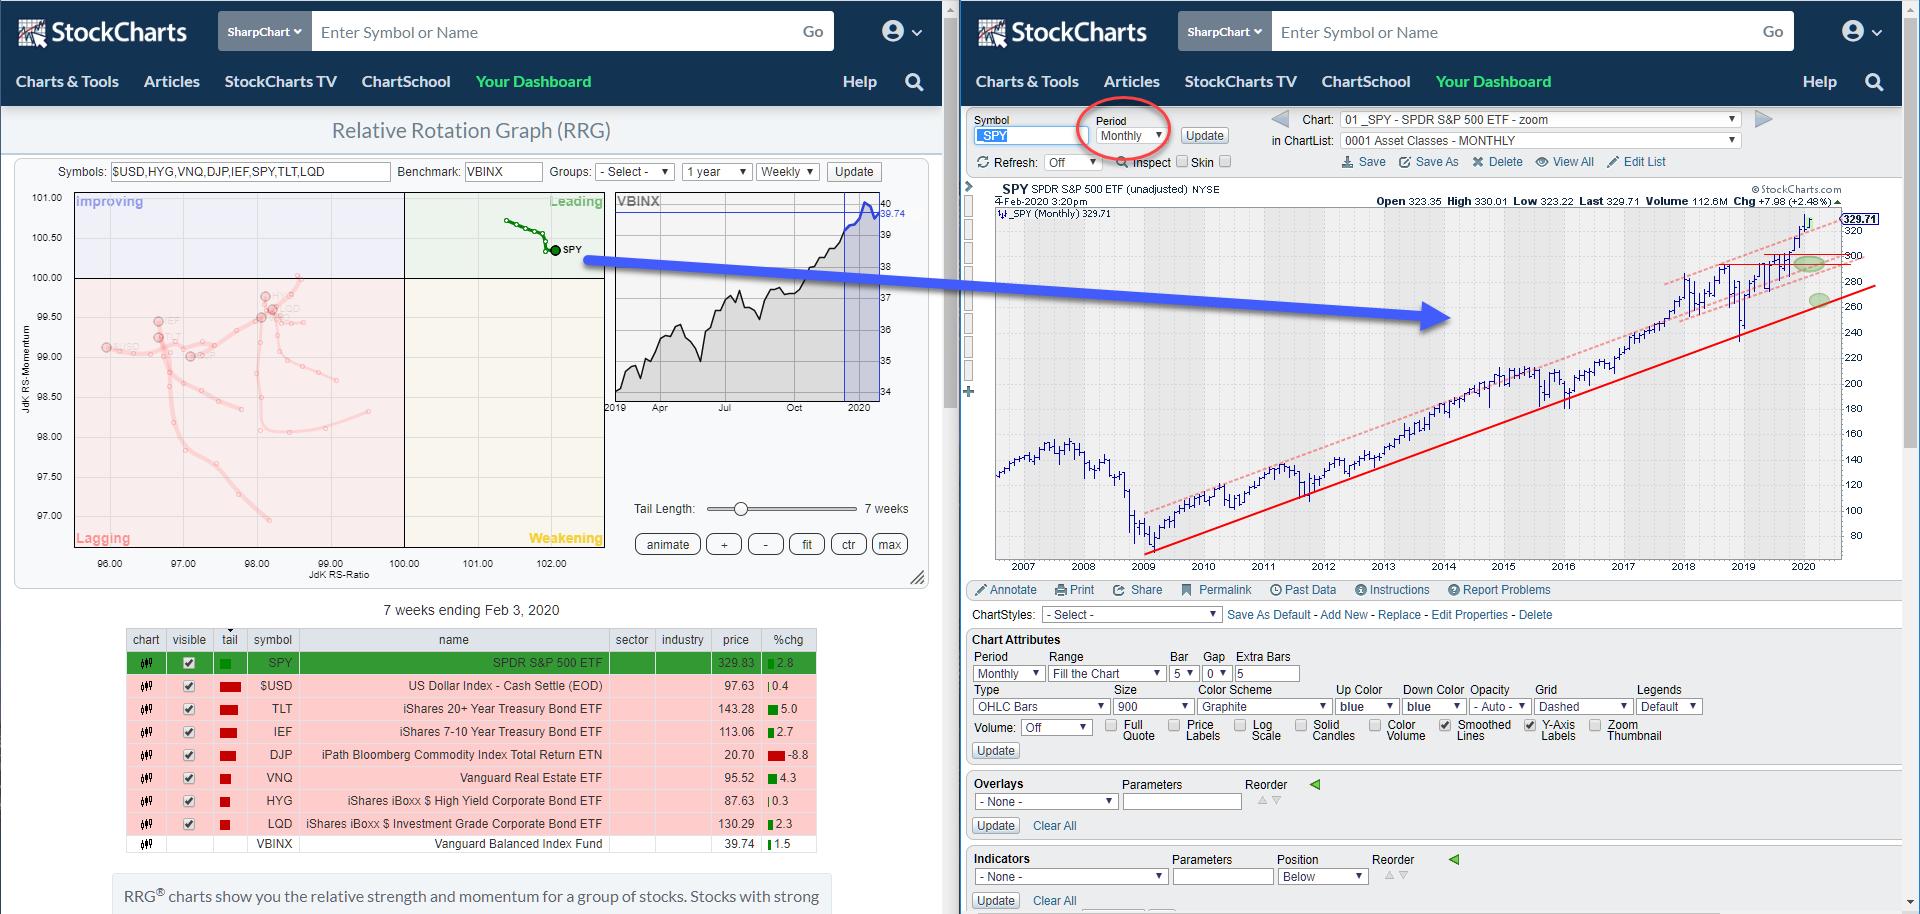Click Go button in SharpChart window search
Viewport: 1920px width, 914px height.
point(1773,32)
